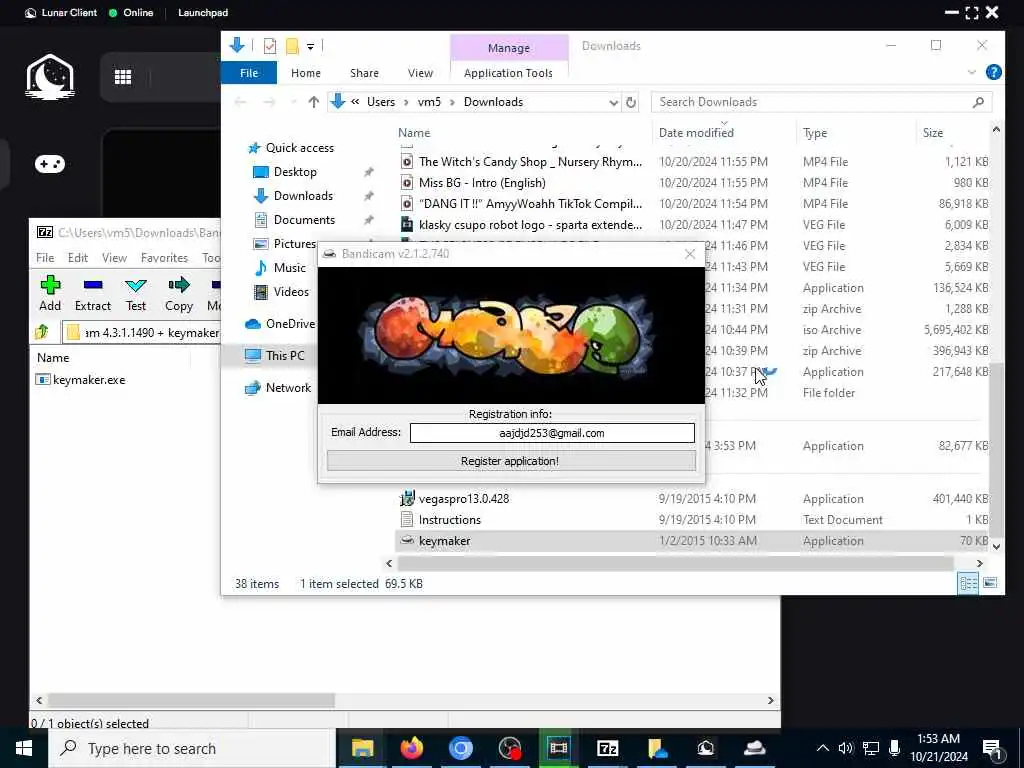1024x768 pixels.
Task: Switch to Large icons view in Explorer
Action: (x=990, y=583)
